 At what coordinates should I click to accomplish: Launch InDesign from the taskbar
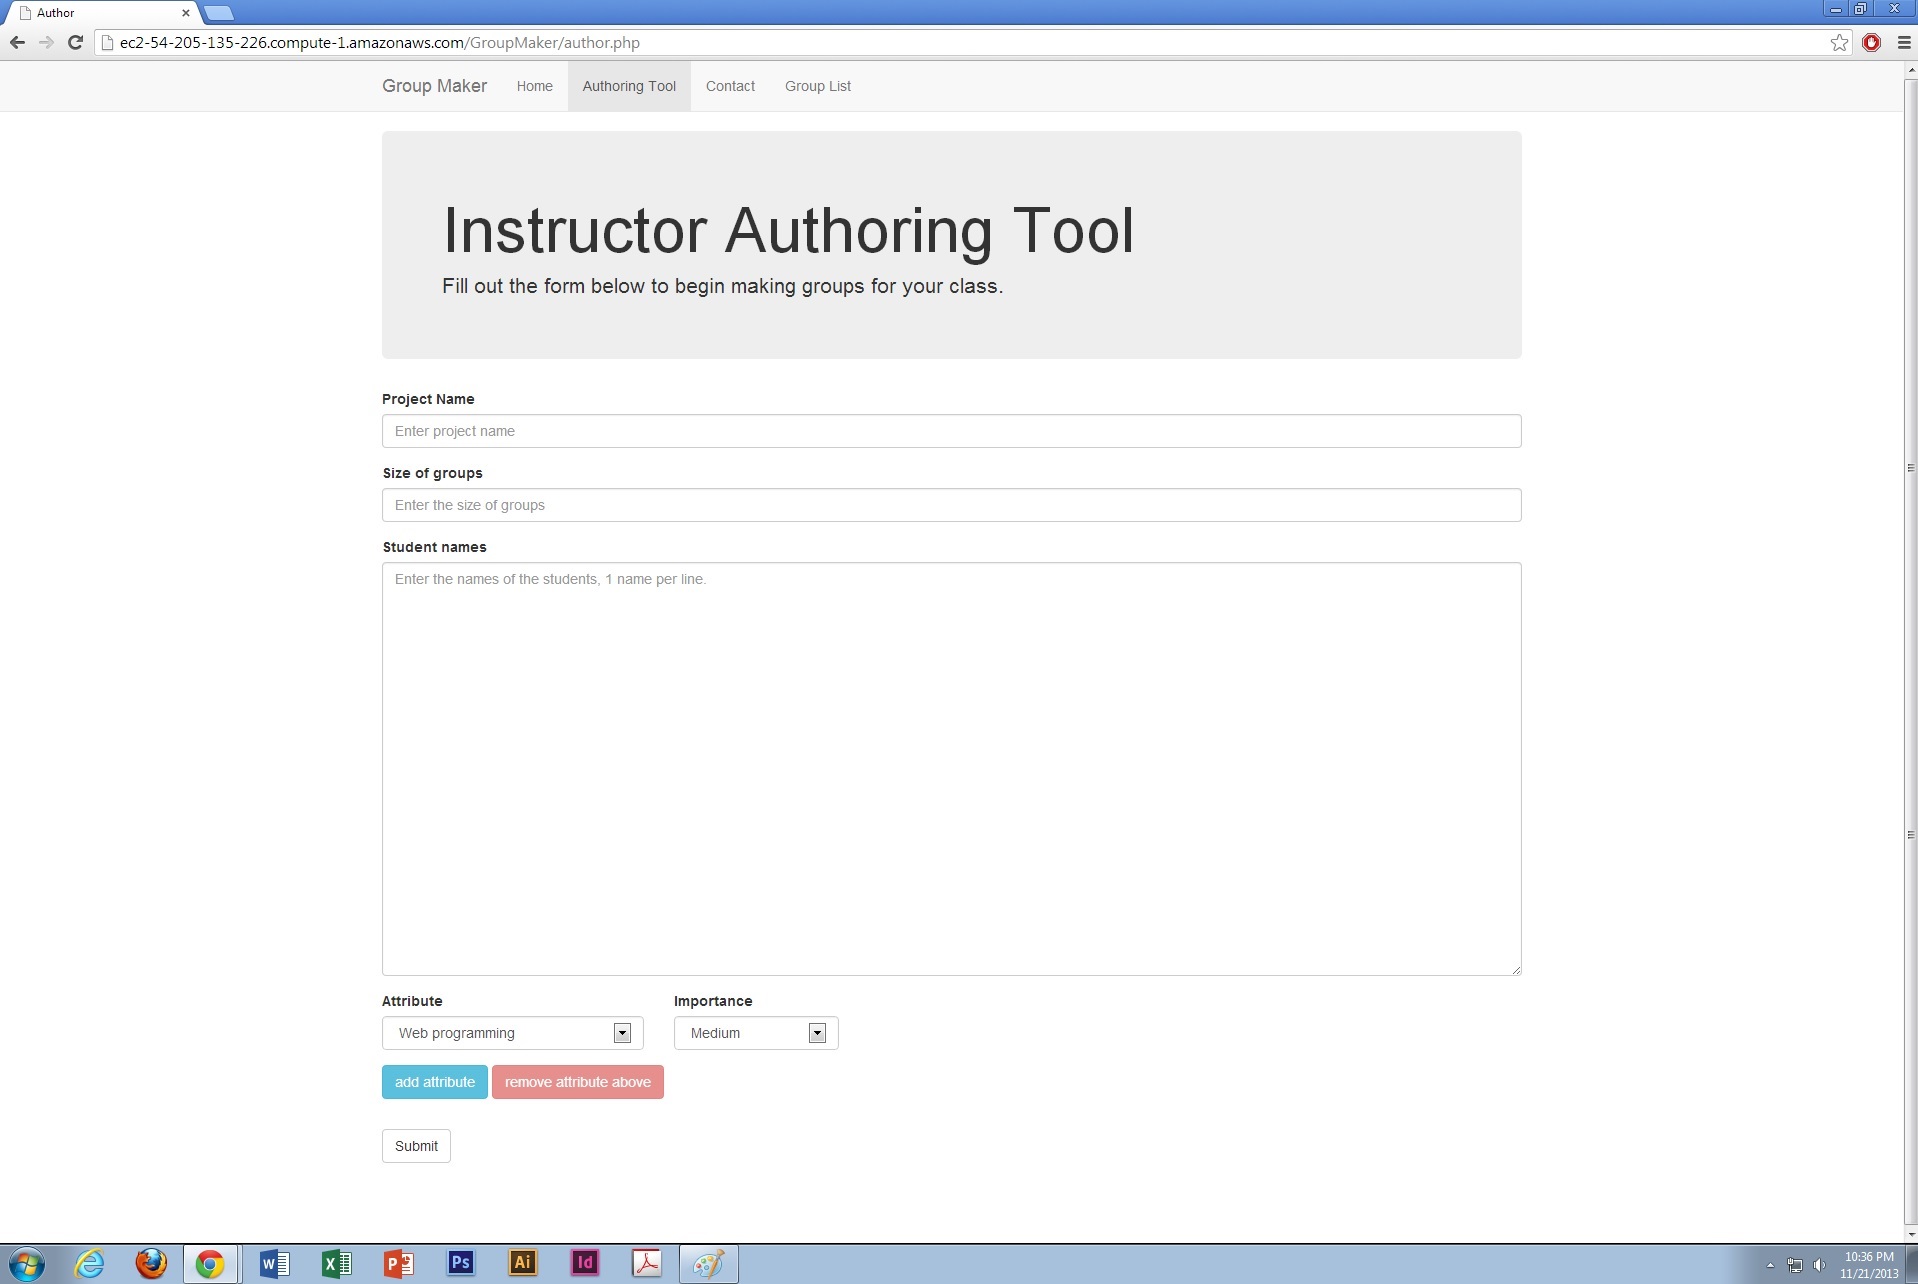[x=585, y=1264]
